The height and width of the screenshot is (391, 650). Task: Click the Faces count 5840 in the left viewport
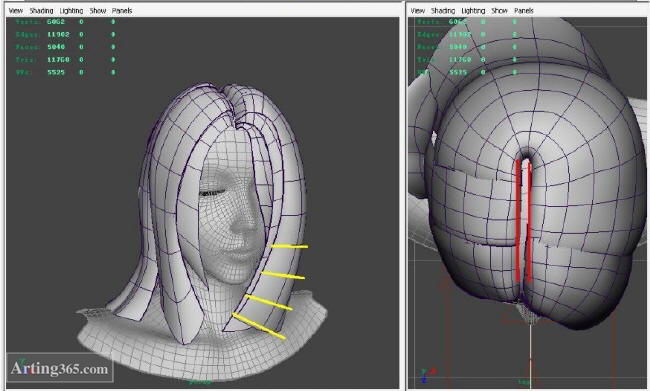click(x=56, y=47)
